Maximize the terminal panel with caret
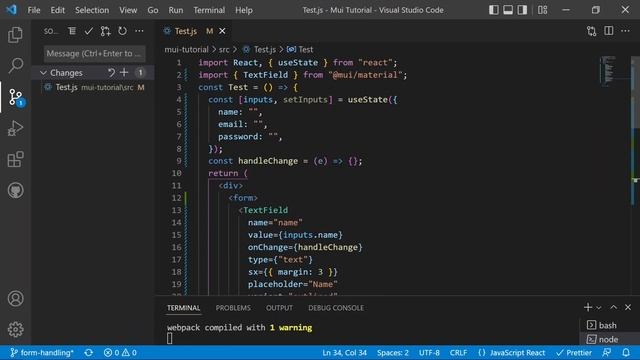 click(x=613, y=307)
